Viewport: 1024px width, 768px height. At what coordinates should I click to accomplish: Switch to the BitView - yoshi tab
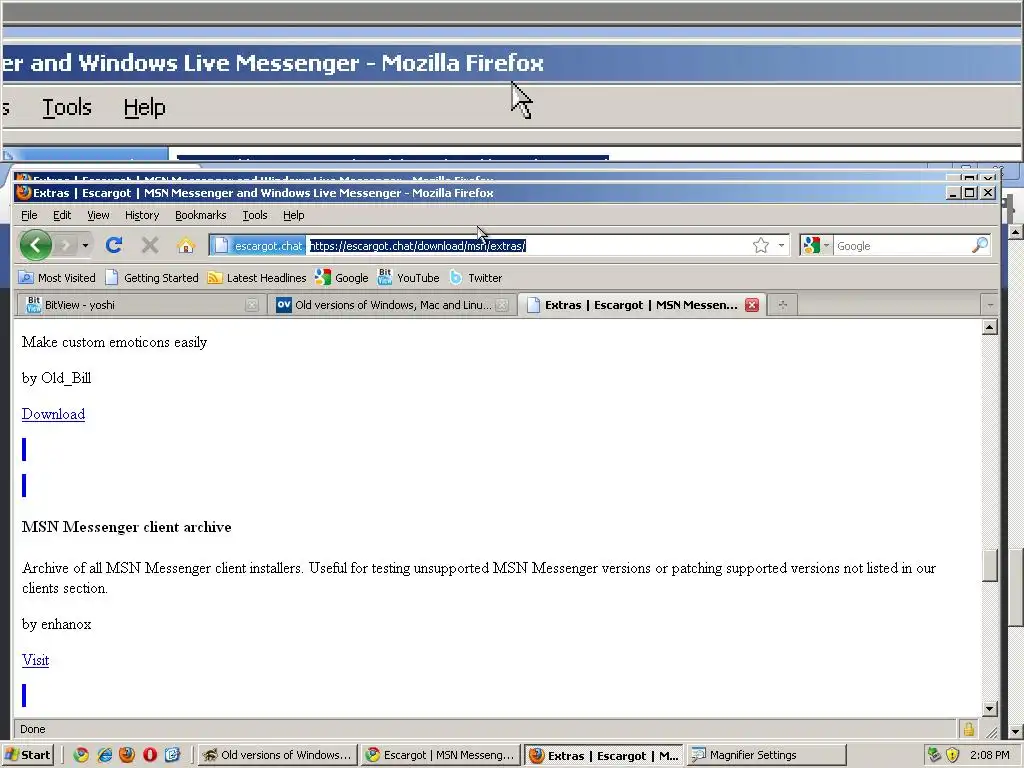click(139, 305)
